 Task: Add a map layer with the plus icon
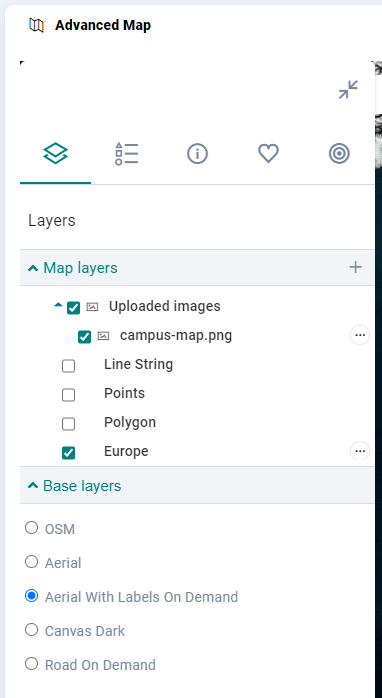355,268
